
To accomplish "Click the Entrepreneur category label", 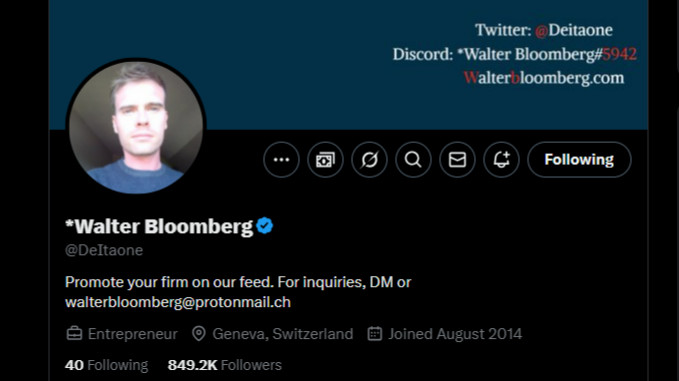I will [x=133, y=334].
